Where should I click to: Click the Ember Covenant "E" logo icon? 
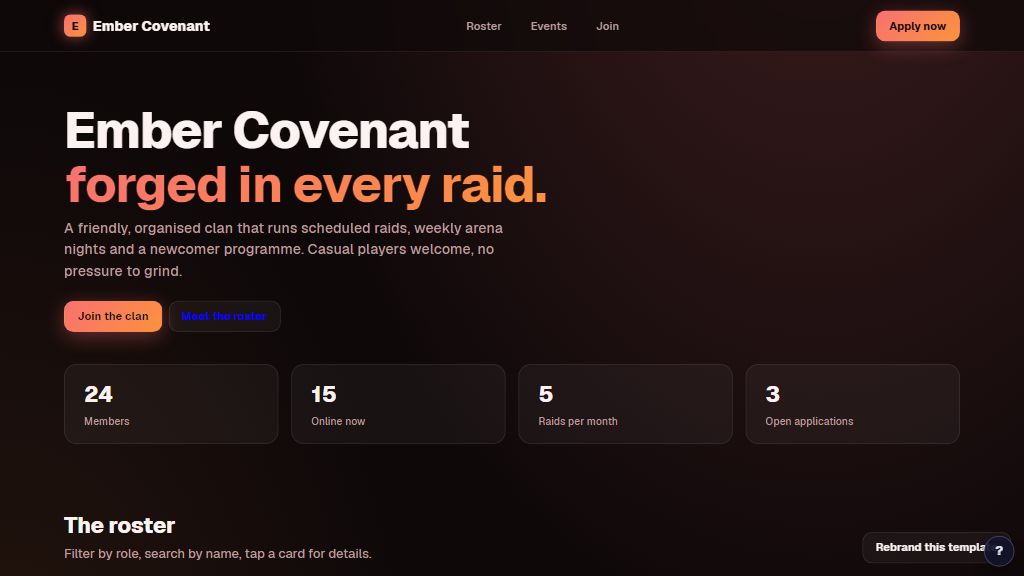75,26
